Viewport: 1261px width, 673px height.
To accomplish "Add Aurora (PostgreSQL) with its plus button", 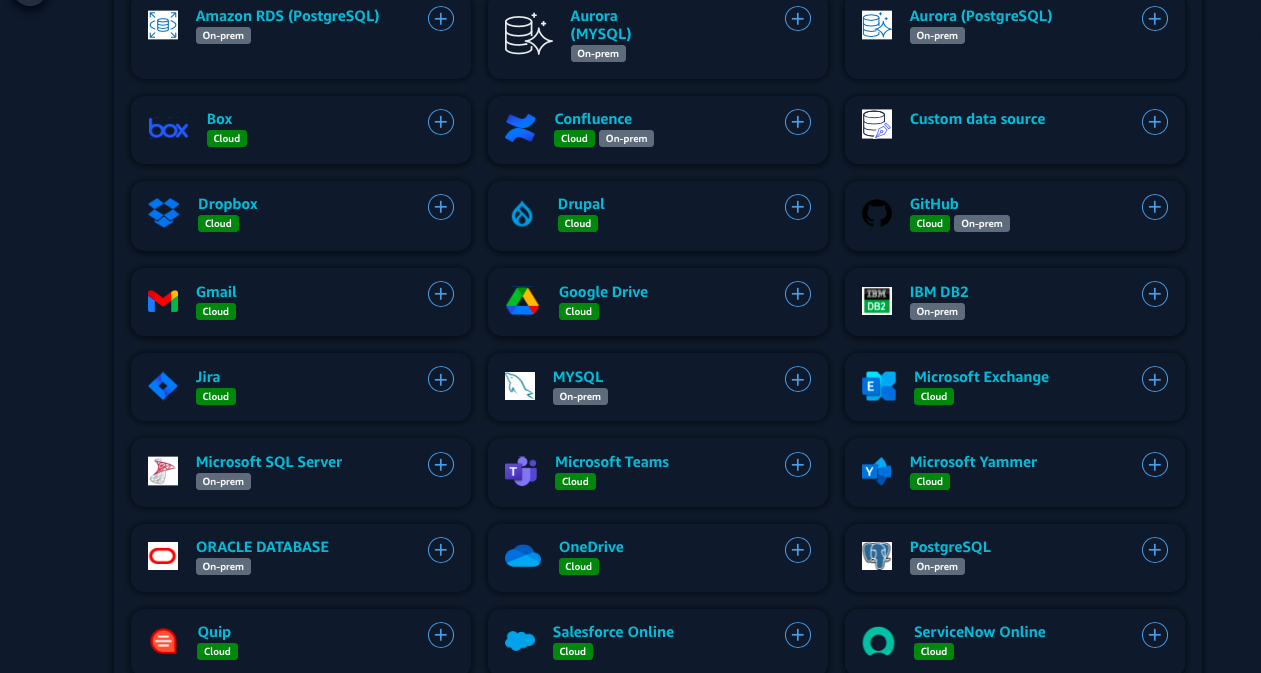I will pos(1155,19).
